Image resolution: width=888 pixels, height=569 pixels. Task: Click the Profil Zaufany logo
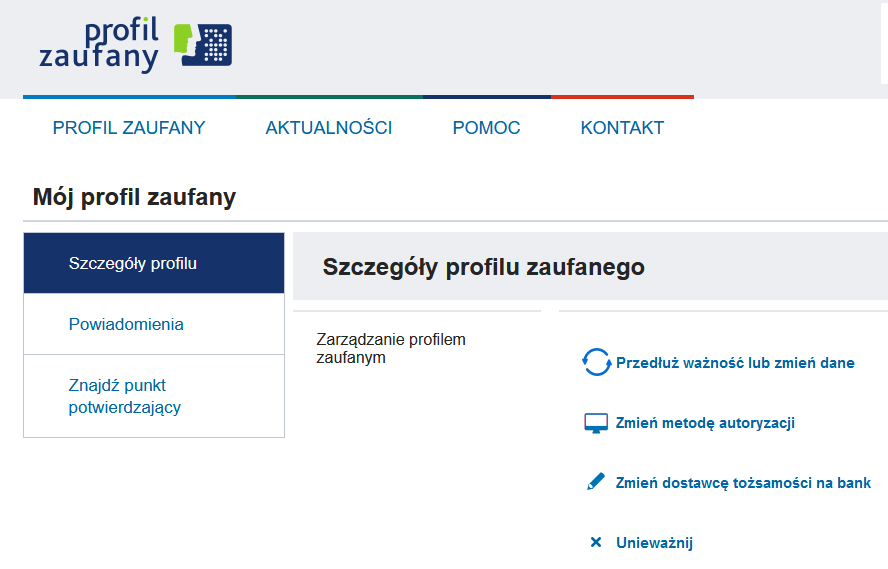(x=135, y=45)
